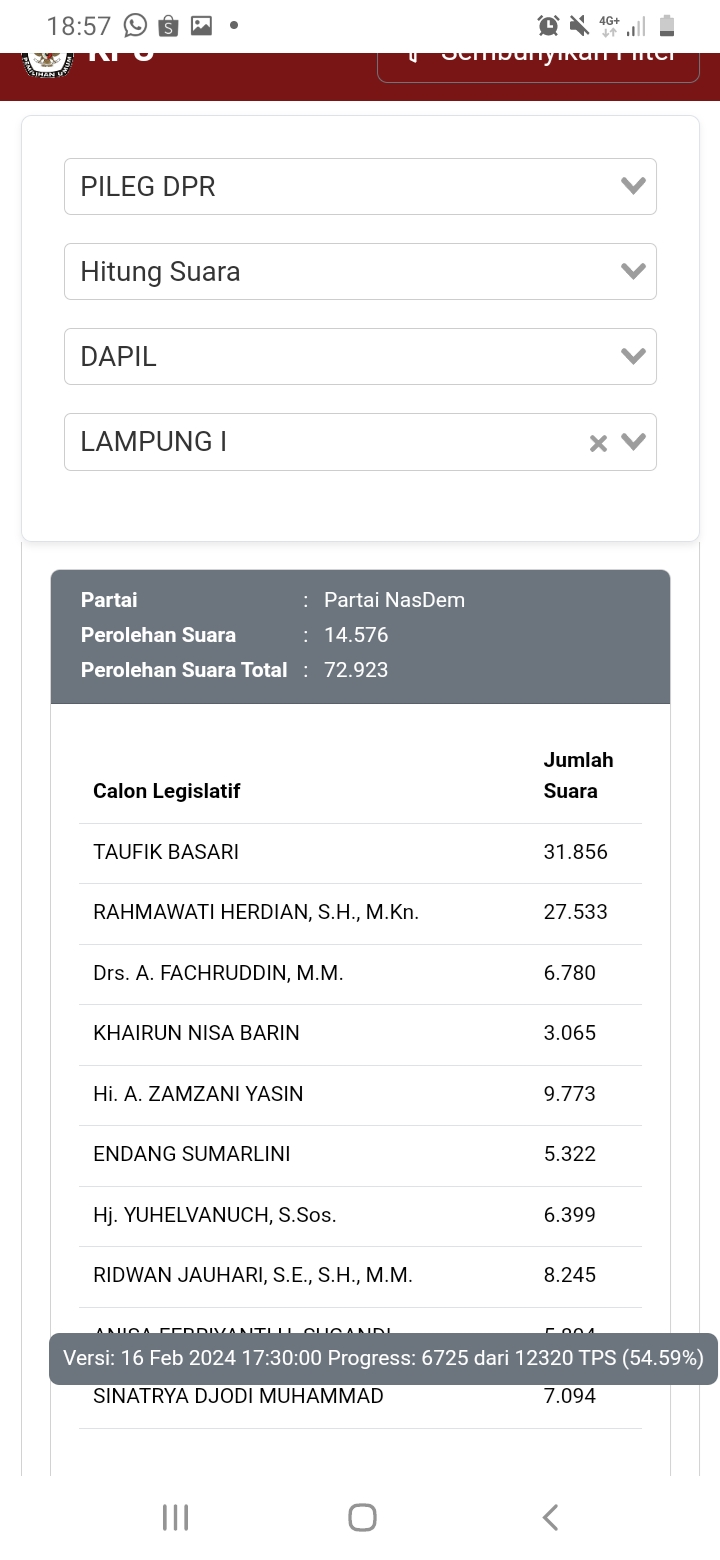Screen dimensions: 720x1560
Task: Tap the Calon Legislatif column header
Action: 167,791
